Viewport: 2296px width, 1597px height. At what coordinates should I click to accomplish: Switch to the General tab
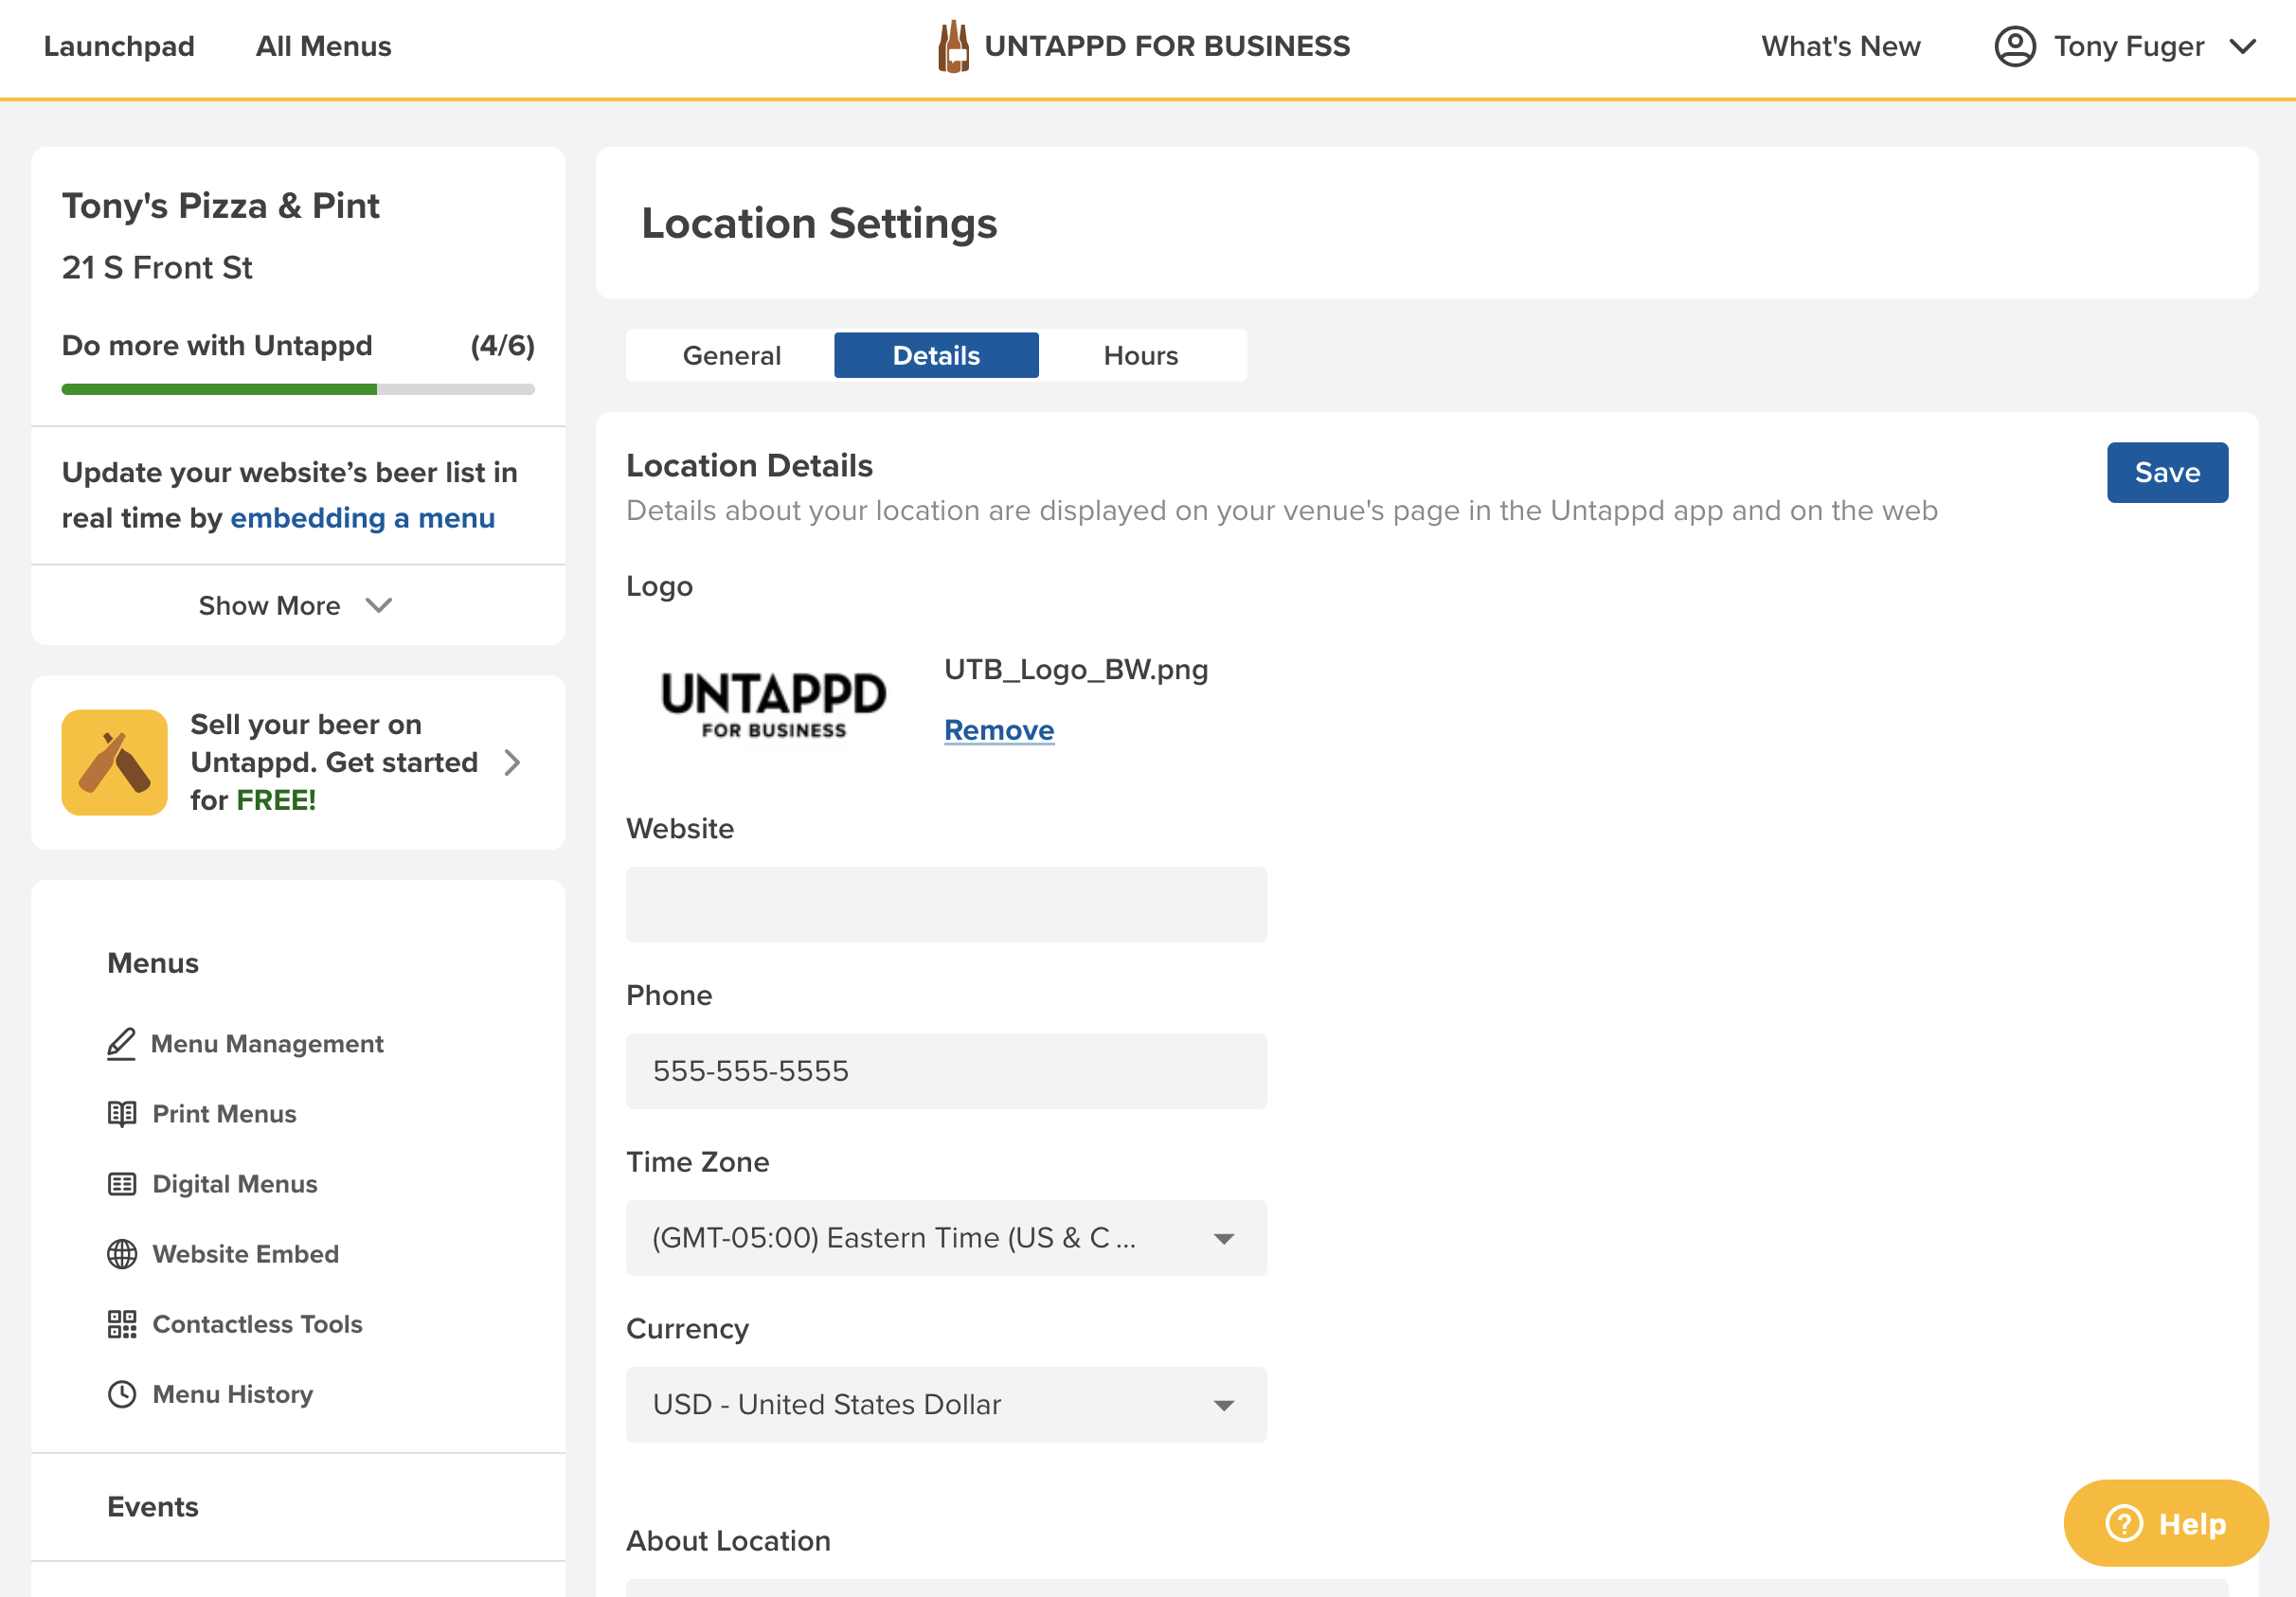pyautogui.click(x=731, y=355)
